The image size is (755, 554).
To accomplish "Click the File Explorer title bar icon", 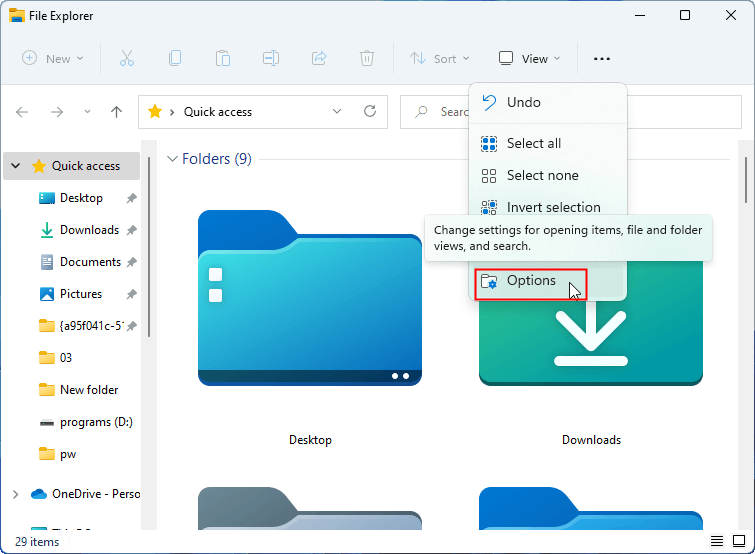I will point(16,16).
